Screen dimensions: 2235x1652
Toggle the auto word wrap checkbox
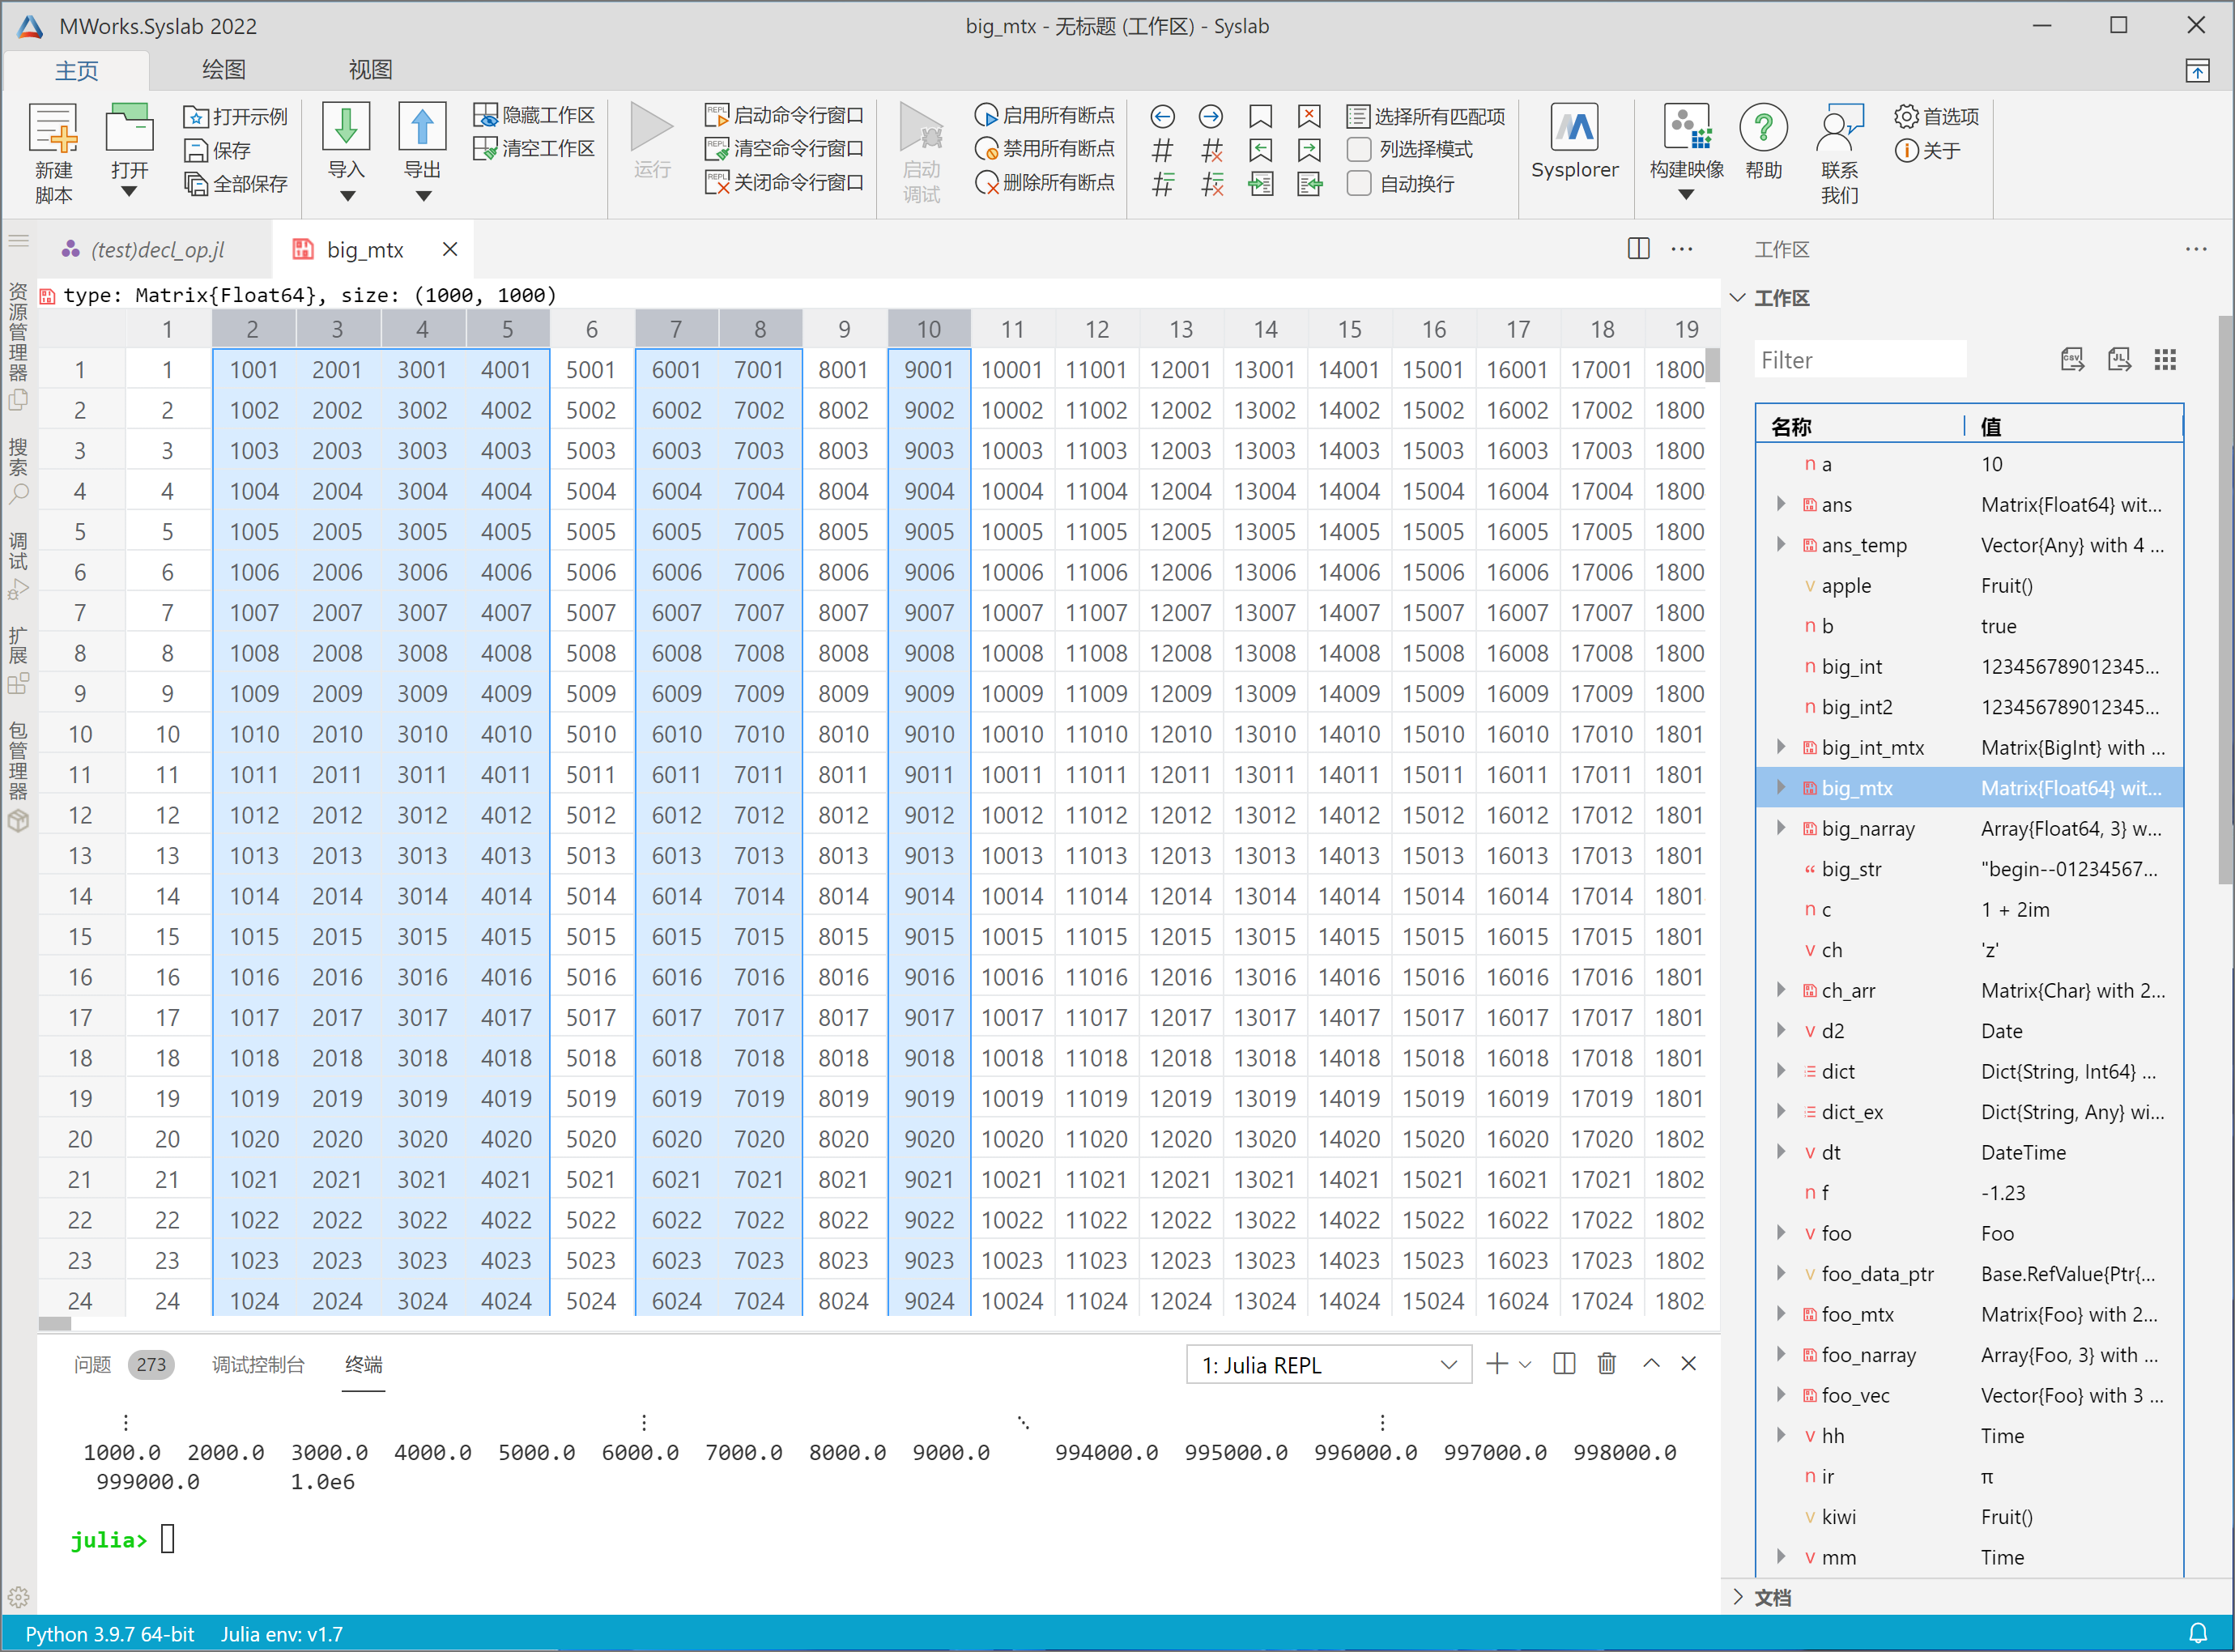click(x=1359, y=183)
